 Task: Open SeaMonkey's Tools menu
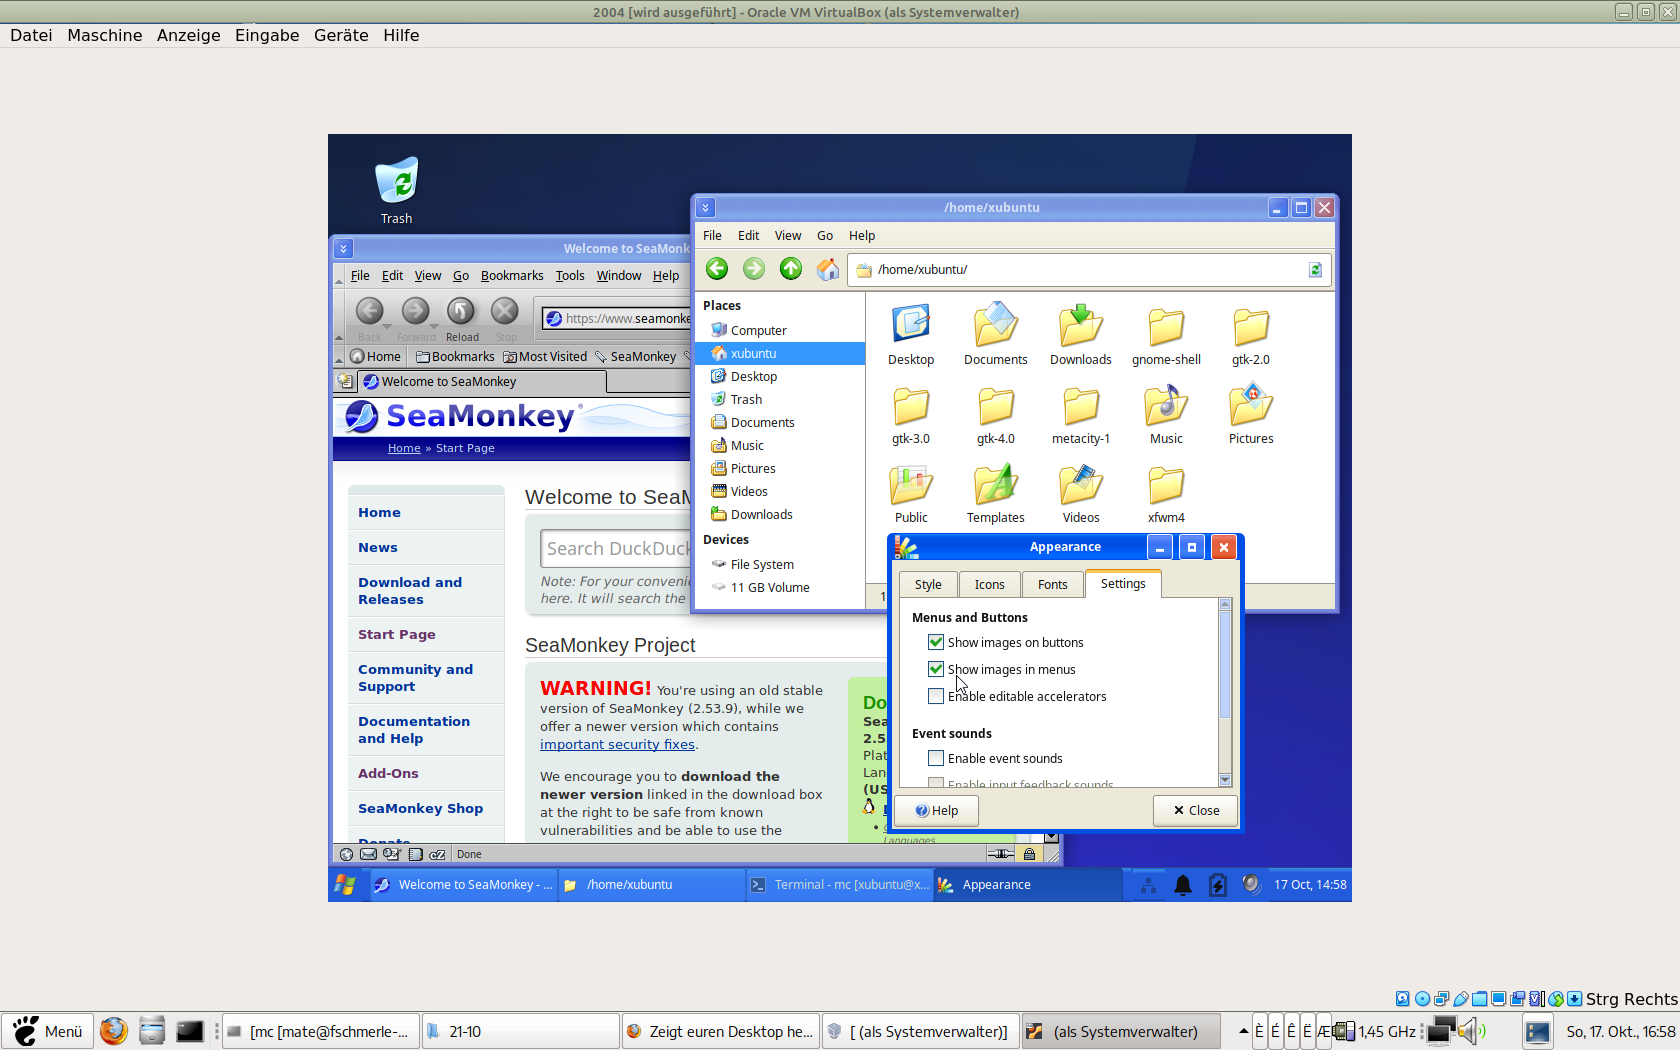click(570, 276)
